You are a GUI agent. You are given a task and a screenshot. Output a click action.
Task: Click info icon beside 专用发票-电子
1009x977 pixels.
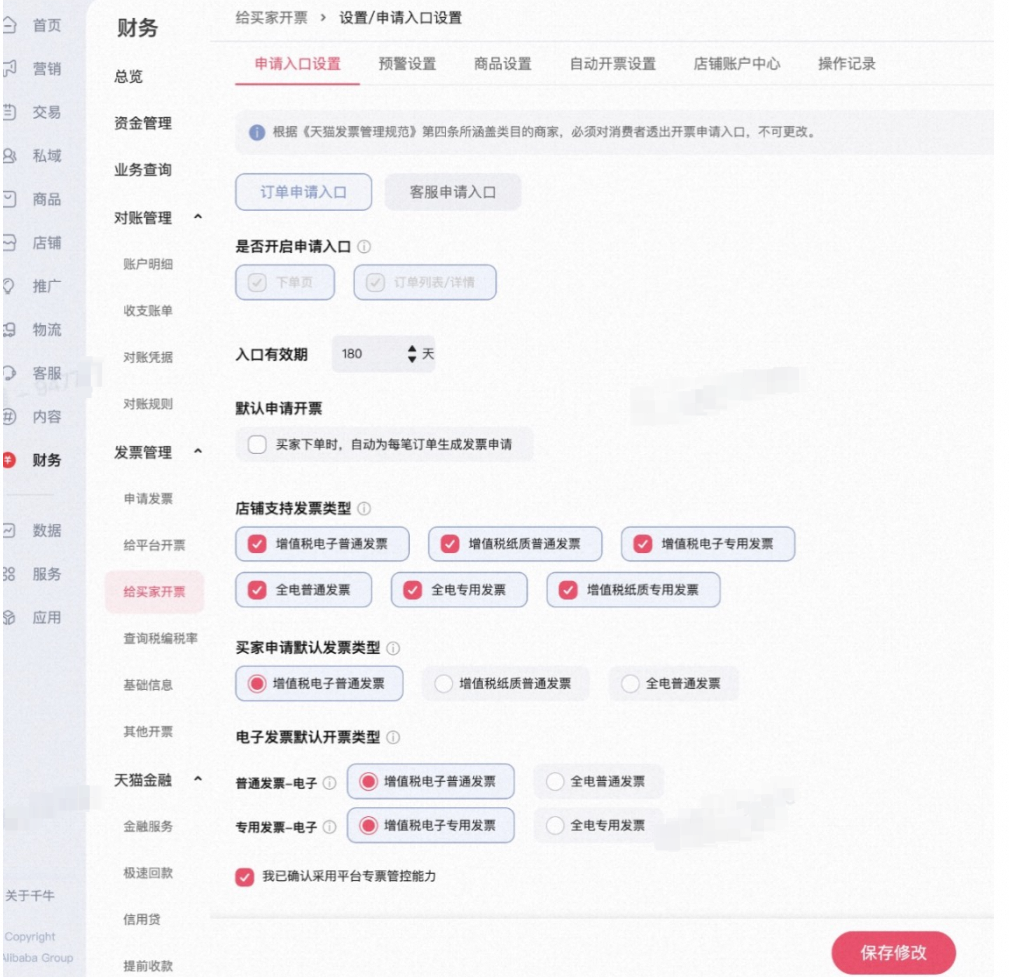pos(329,826)
